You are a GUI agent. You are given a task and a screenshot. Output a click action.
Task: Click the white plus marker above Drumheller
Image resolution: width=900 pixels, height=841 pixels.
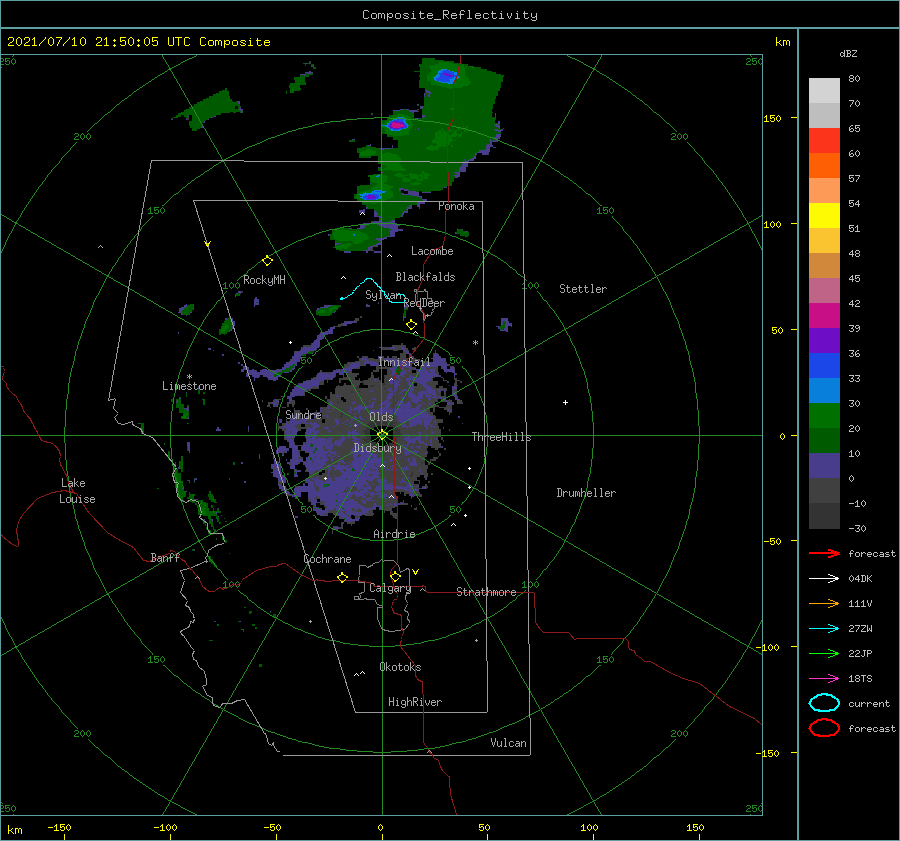[565, 402]
